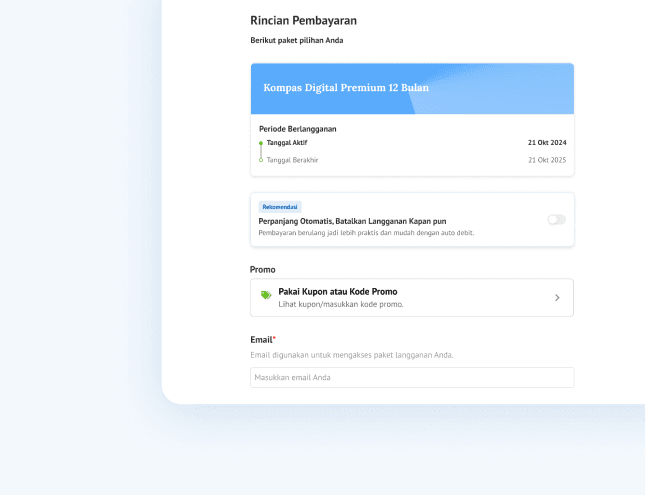The image size is (646, 495).
Task: Click the green promo tag icon
Action: 266,295
